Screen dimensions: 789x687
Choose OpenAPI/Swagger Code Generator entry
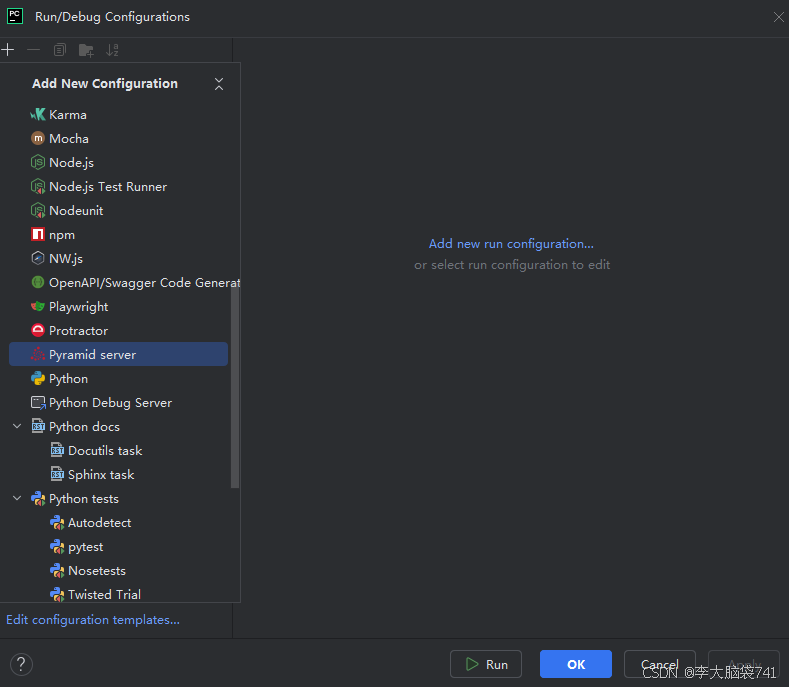[118, 282]
